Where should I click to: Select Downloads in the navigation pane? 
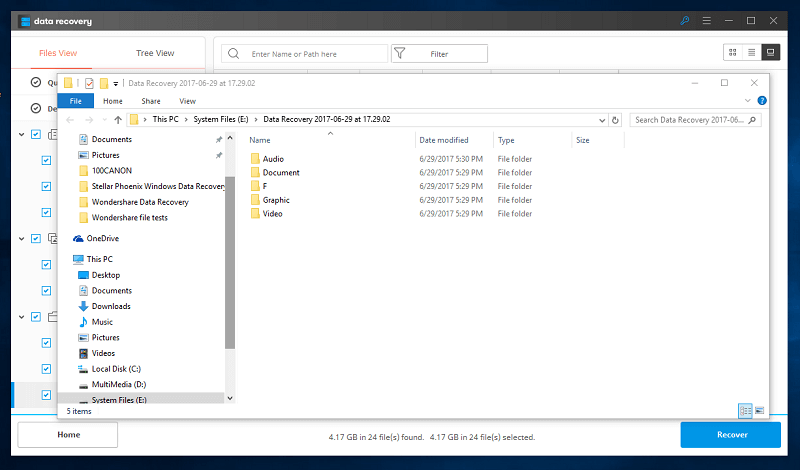pos(111,306)
